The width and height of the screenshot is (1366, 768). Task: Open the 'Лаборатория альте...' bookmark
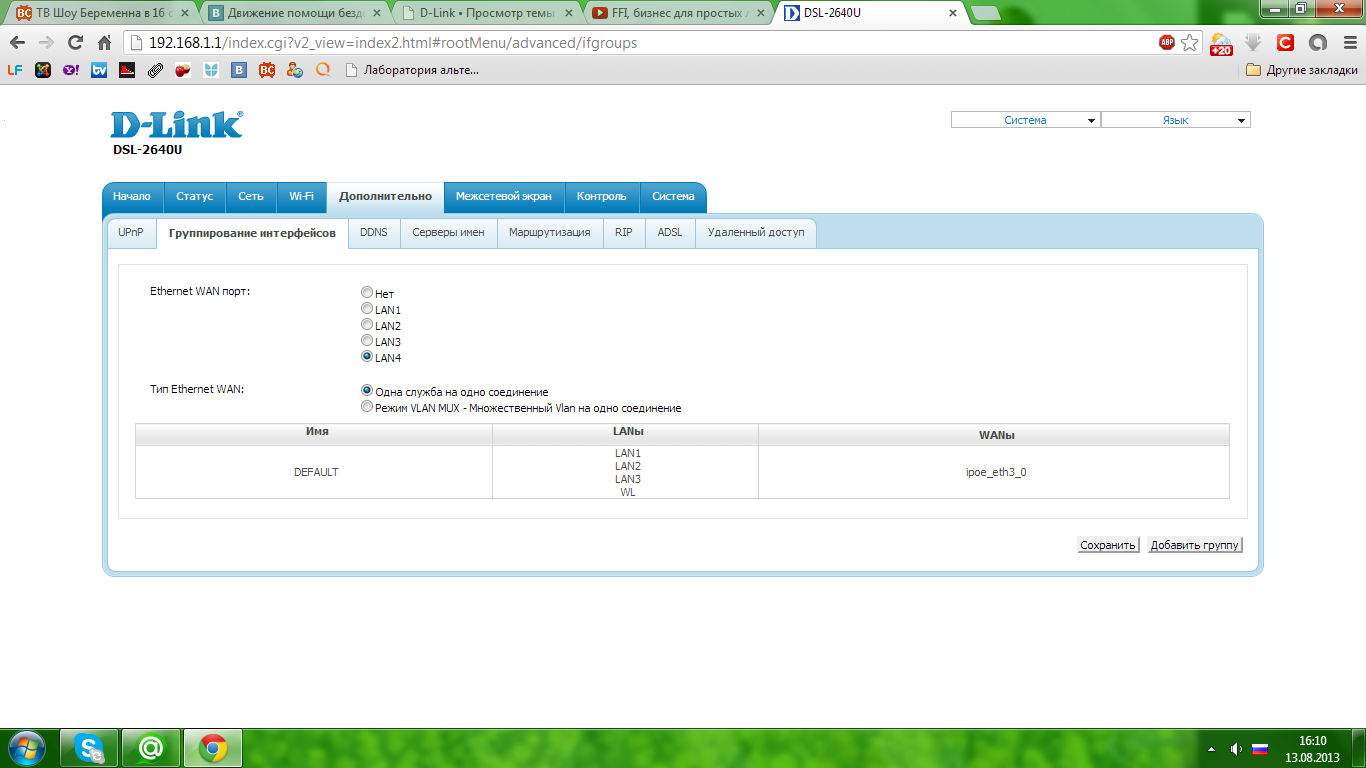[412, 70]
